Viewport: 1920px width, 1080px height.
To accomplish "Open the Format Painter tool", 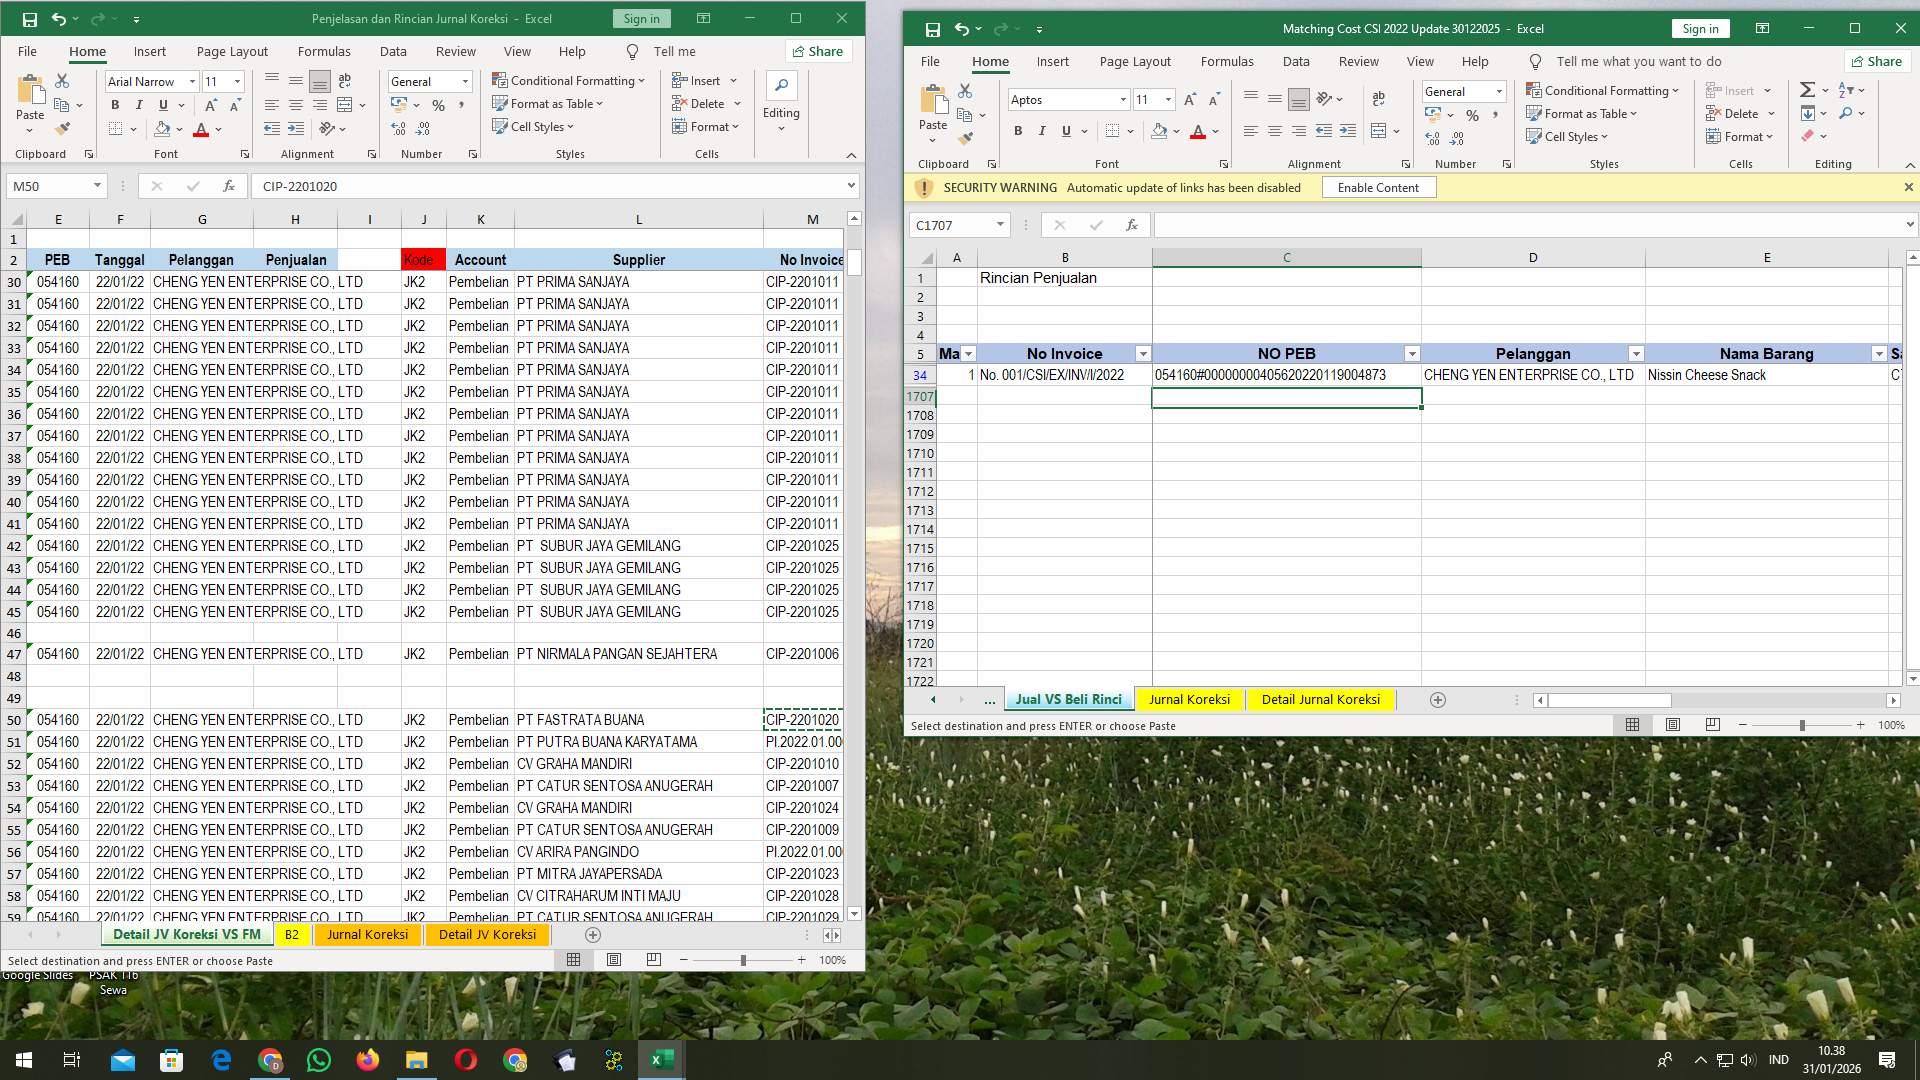I will (x=63, y=128).
